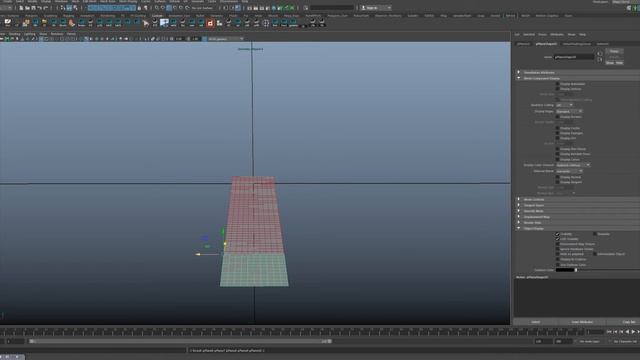The width and height of the screenshot is (640, 360).
Task: Toggle the Display Triangles checkbox
Action: (558, 133)
